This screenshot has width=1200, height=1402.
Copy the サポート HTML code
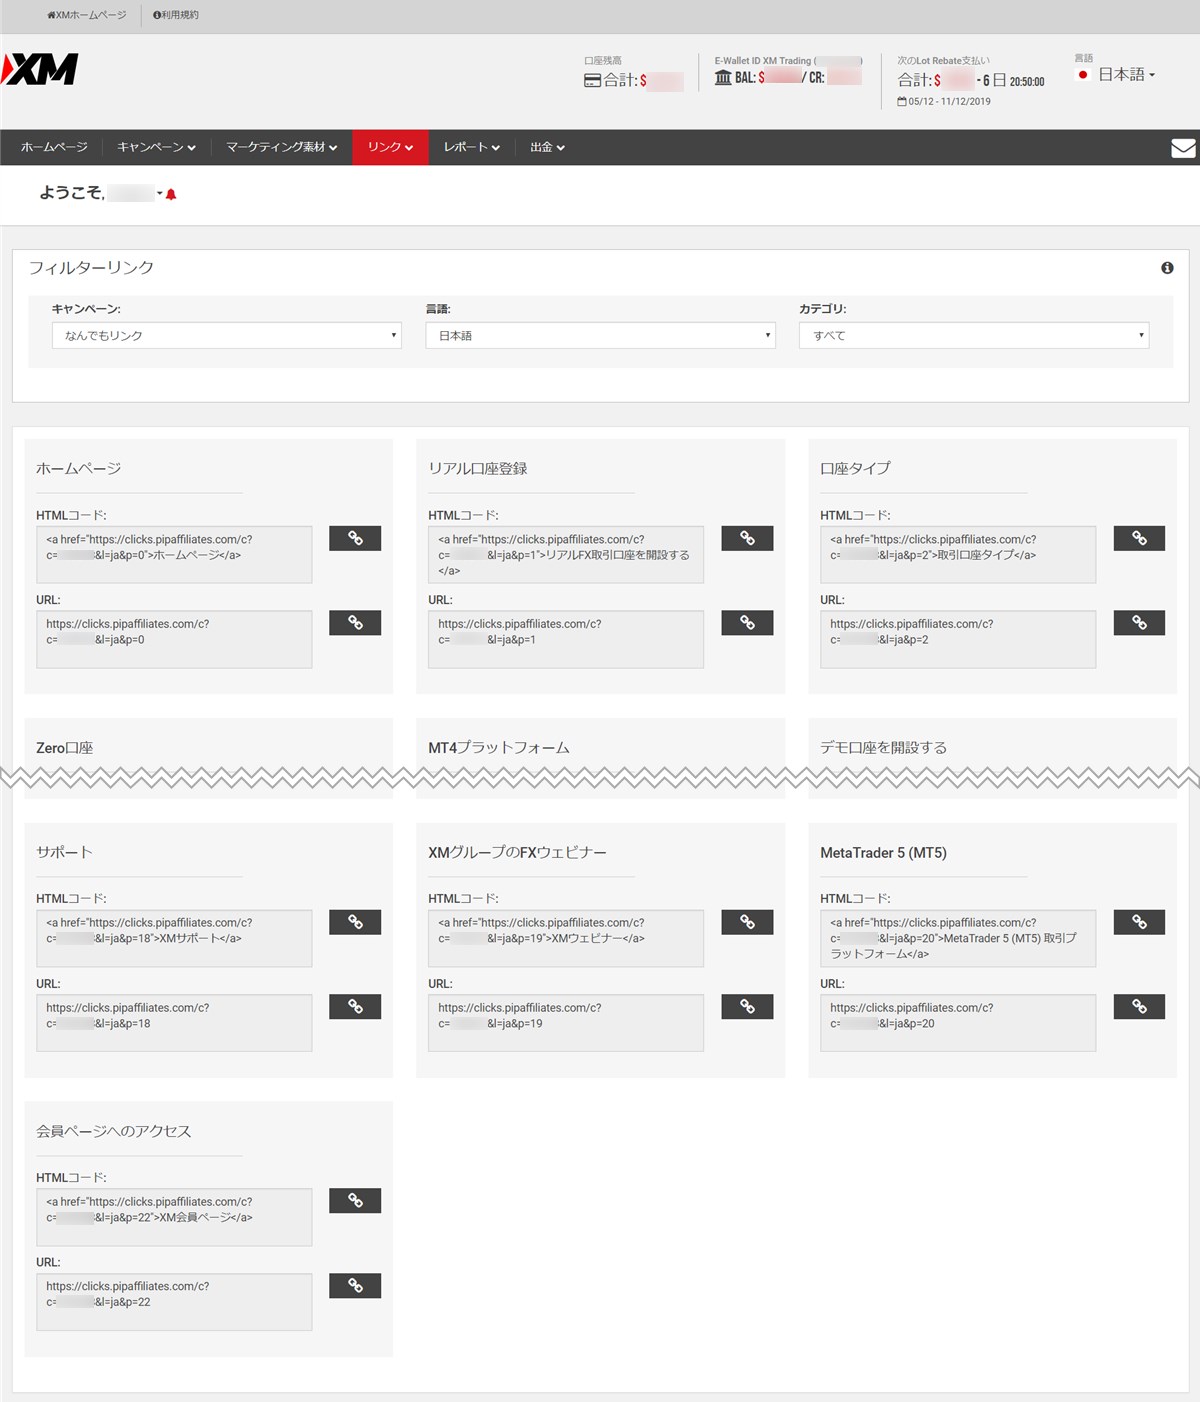[x=355, y=922]
